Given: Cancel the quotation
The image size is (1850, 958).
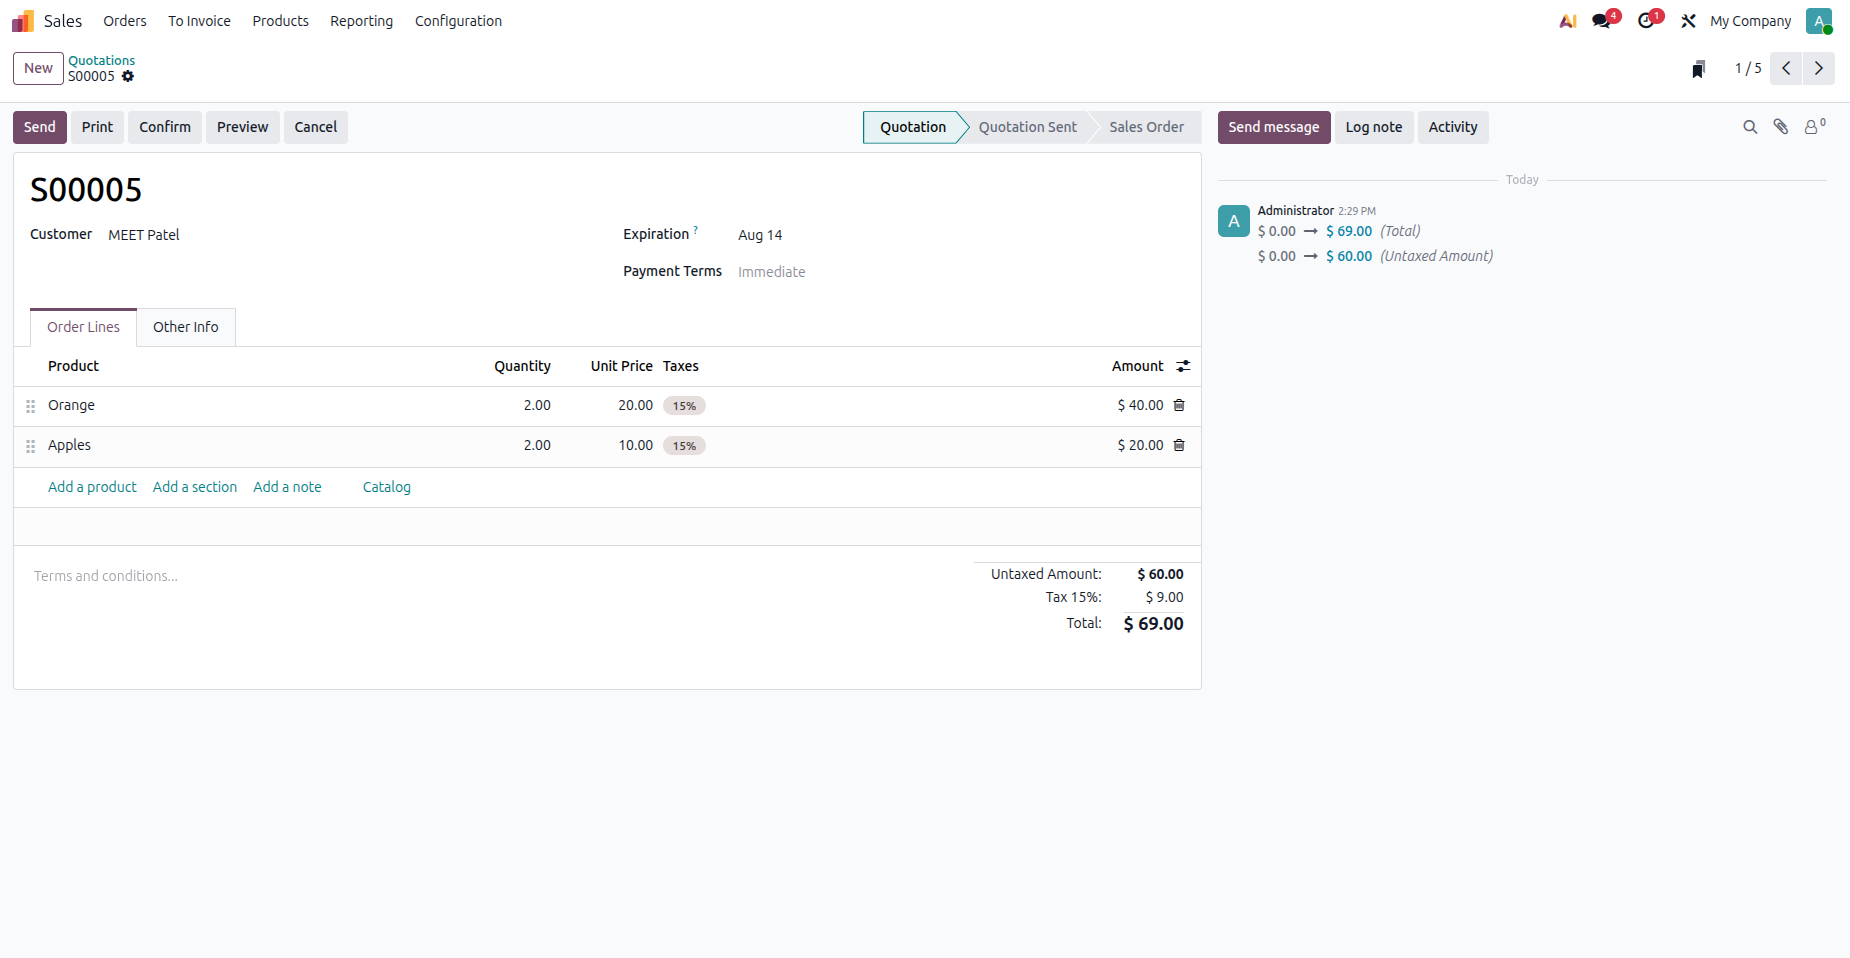Looking at the screenshot, I should coord(316,127).
